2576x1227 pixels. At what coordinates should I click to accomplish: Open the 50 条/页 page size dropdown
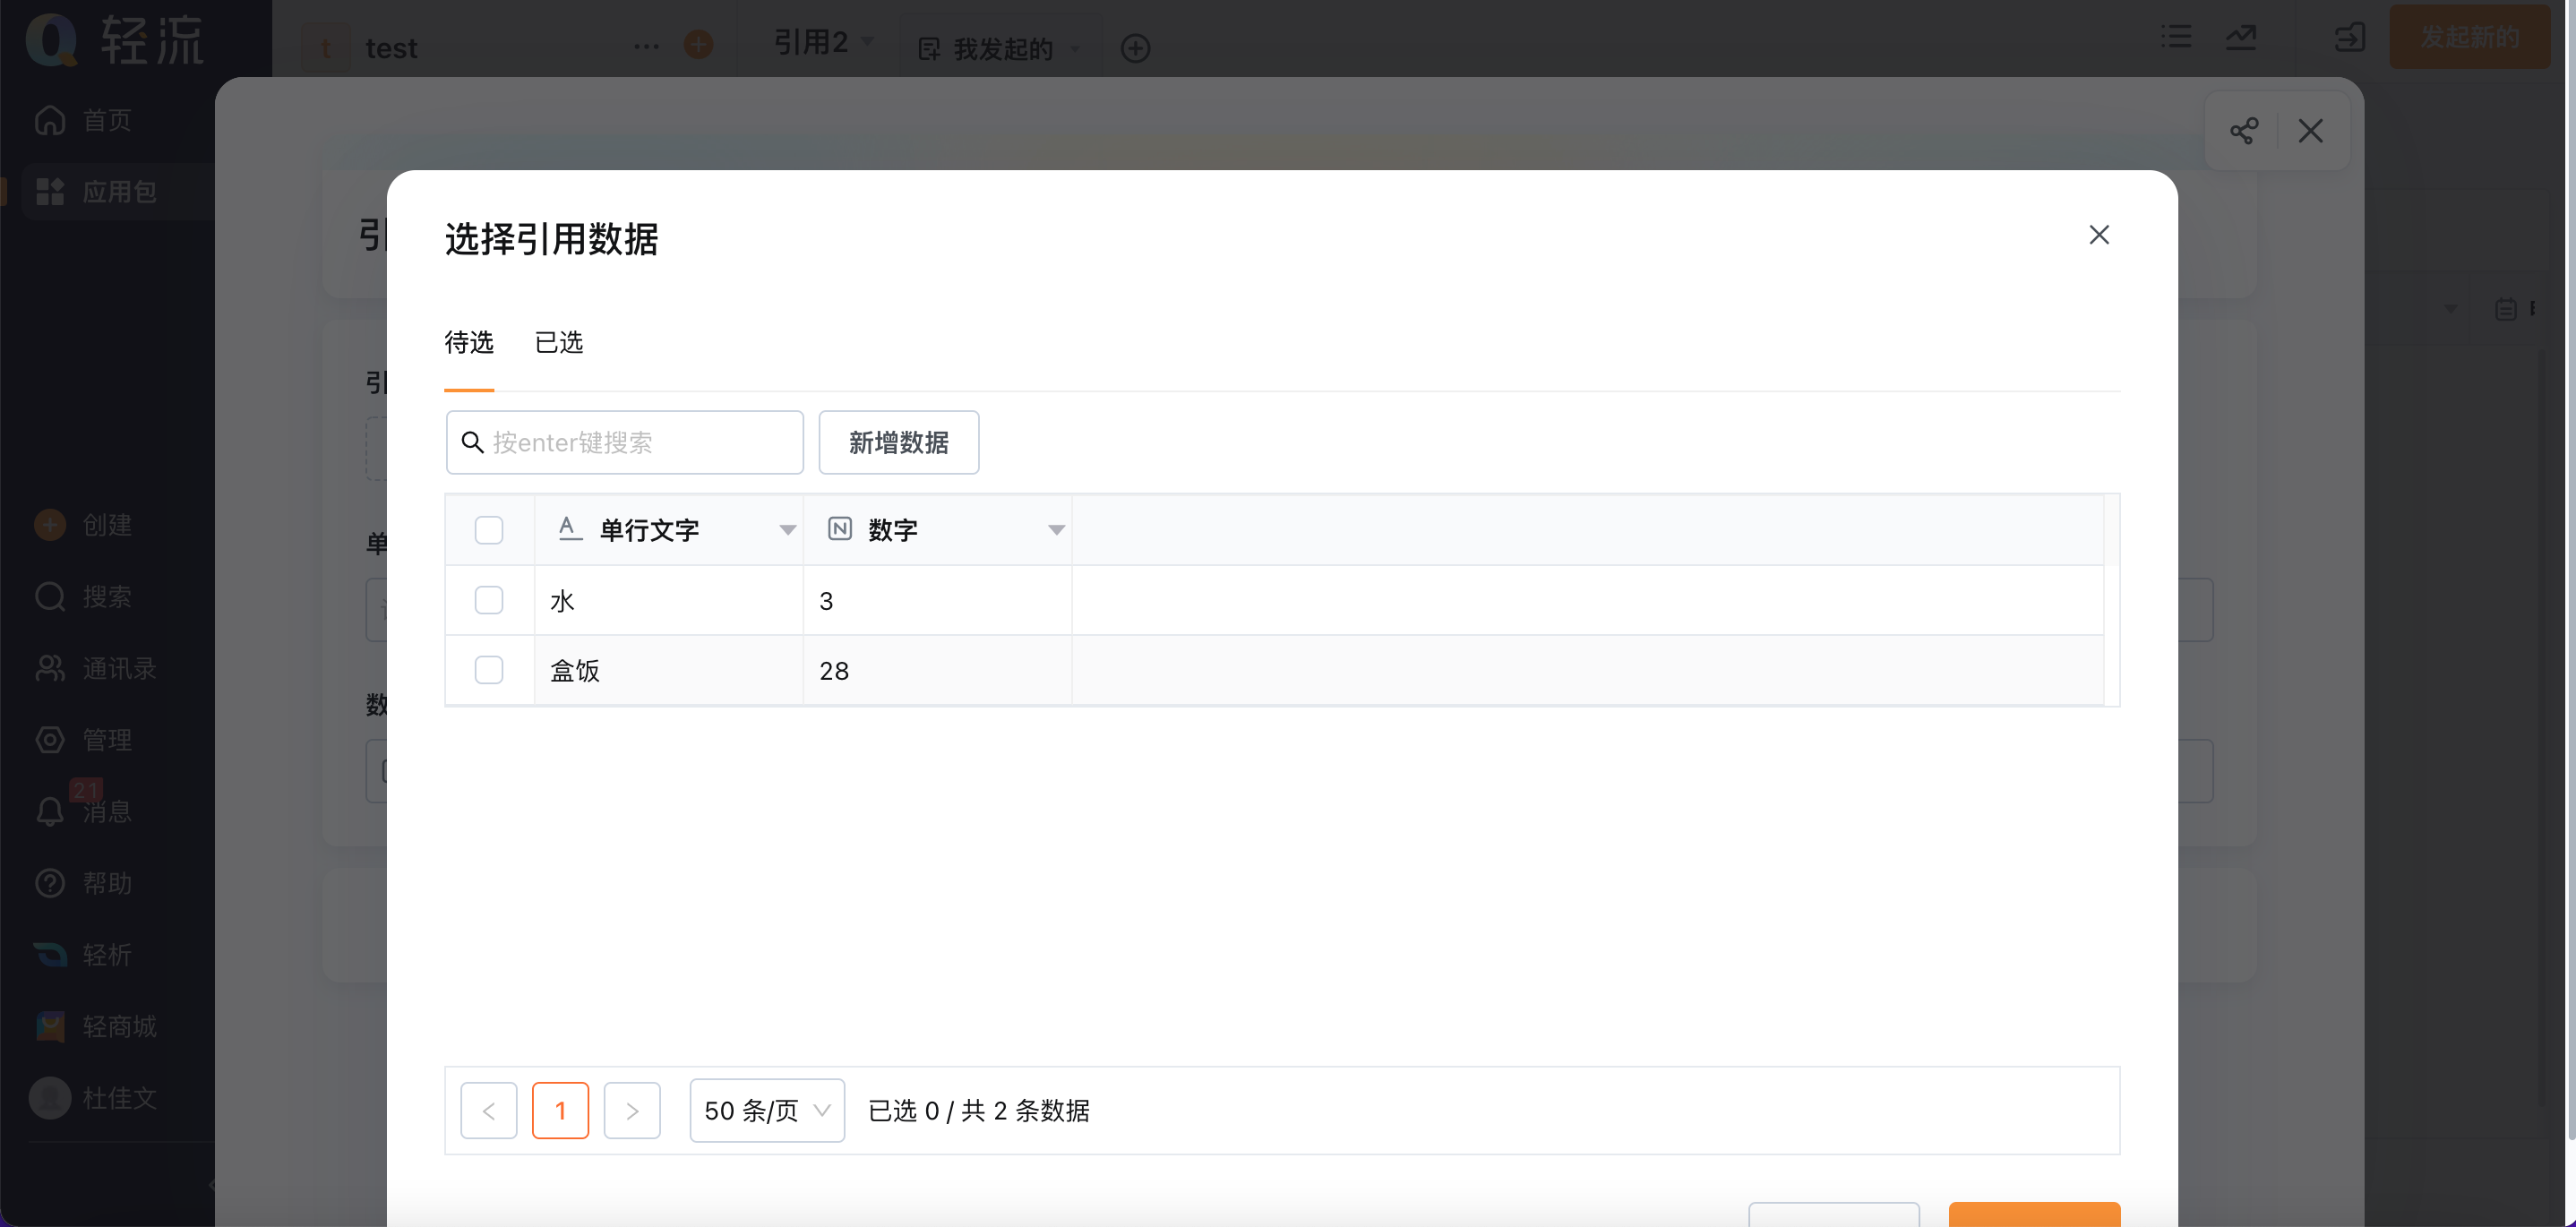click(x=767, y=1110)
